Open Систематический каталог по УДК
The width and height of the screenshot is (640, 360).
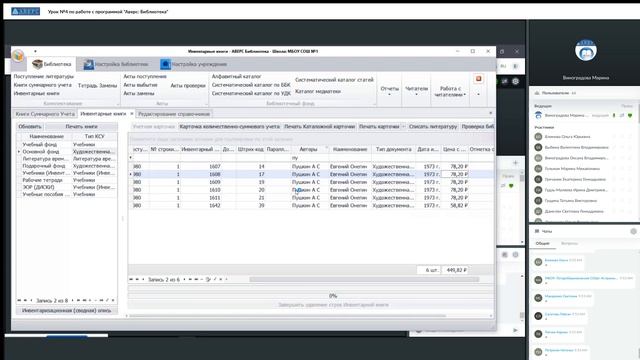[x=251, y=93]
